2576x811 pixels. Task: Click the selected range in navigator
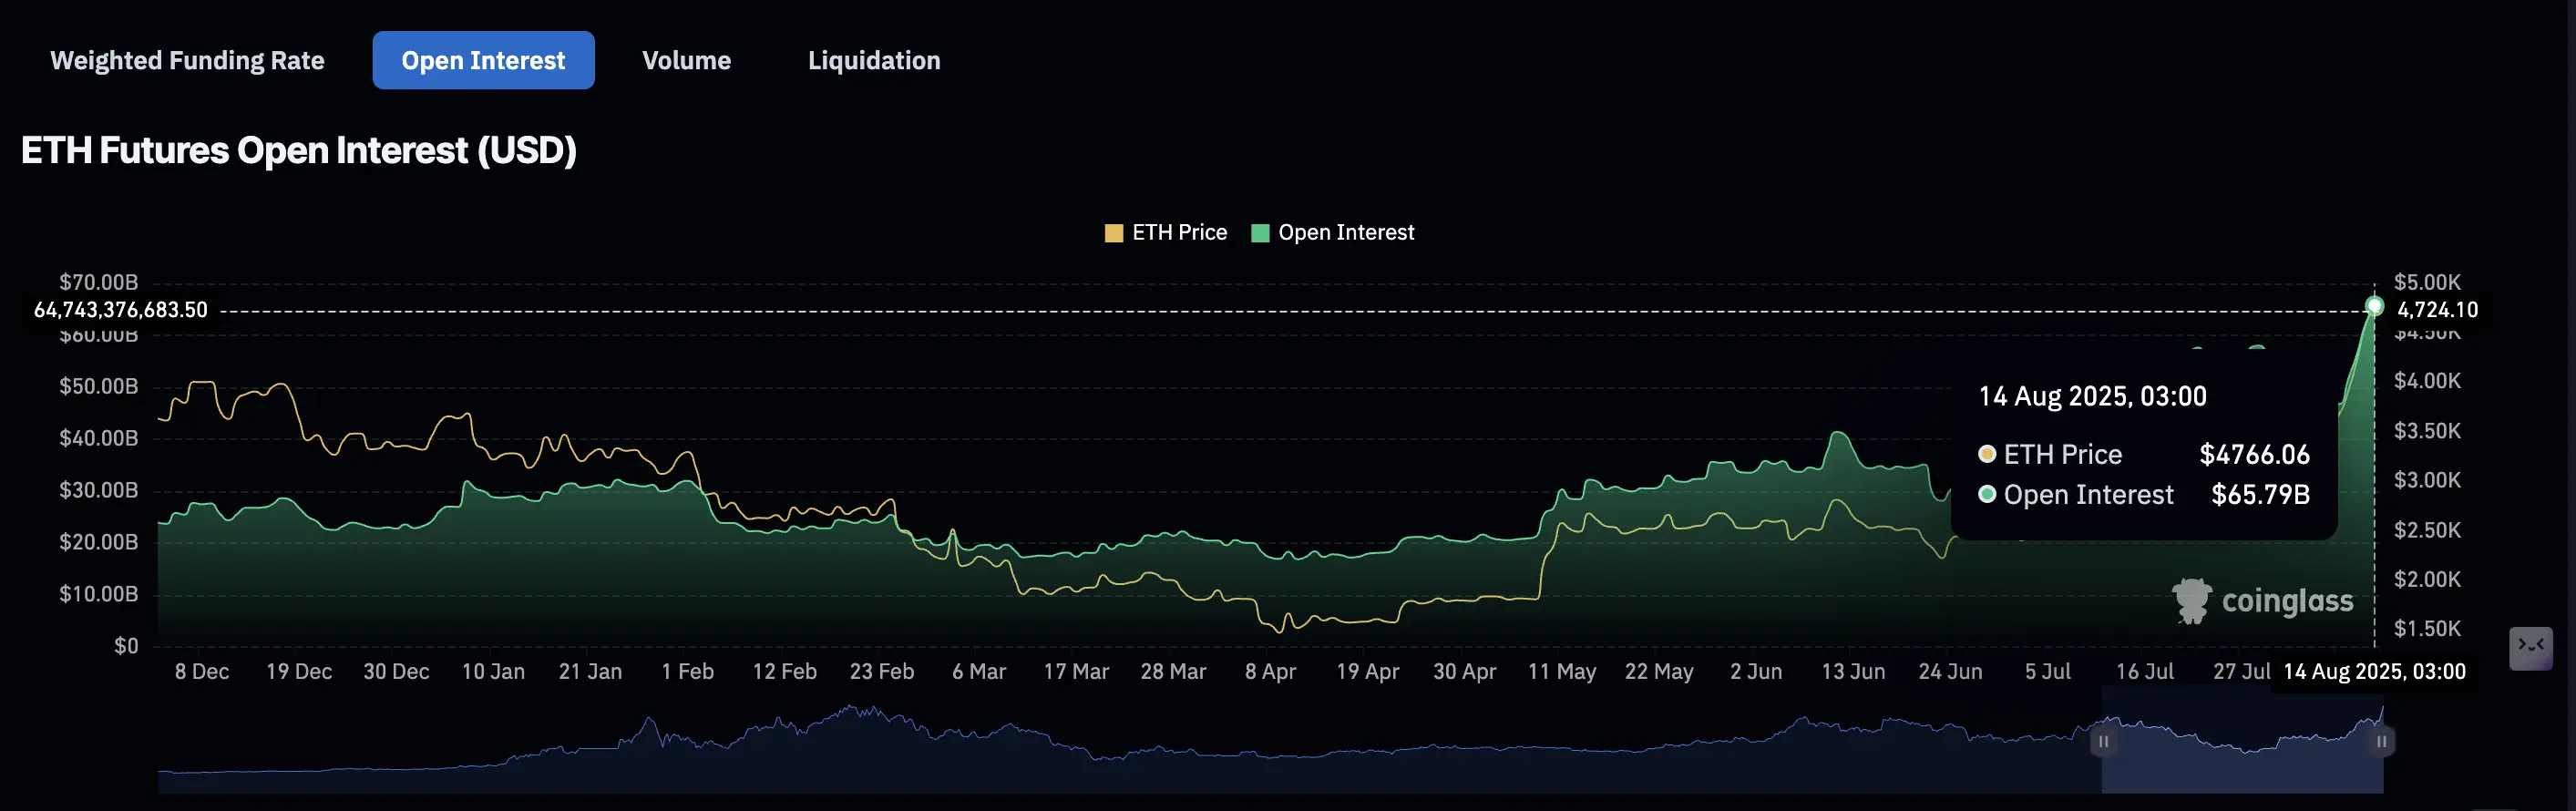2242,742
